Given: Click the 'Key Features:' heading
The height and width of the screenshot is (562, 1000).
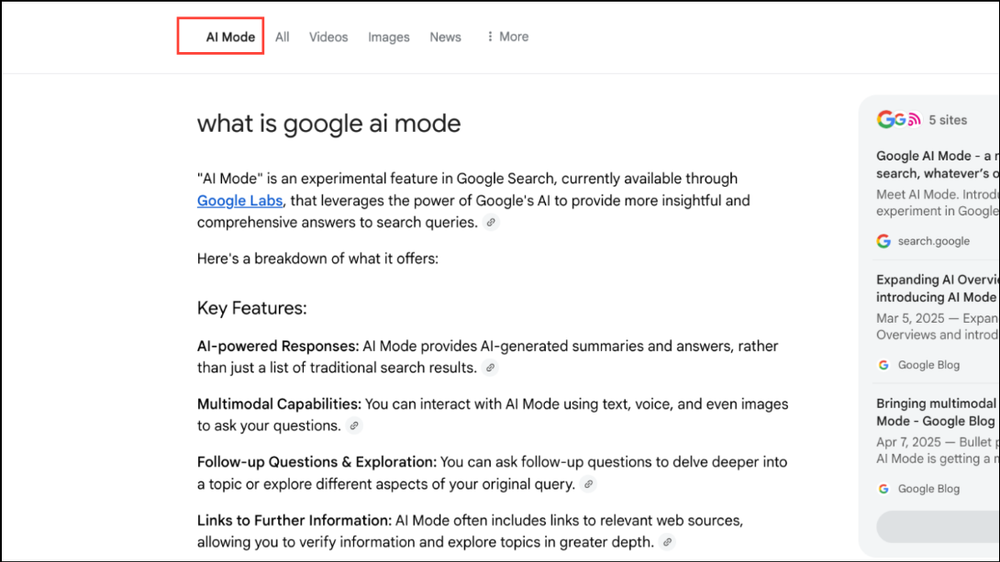Looking at the screenshot, I should click(252, 308).
